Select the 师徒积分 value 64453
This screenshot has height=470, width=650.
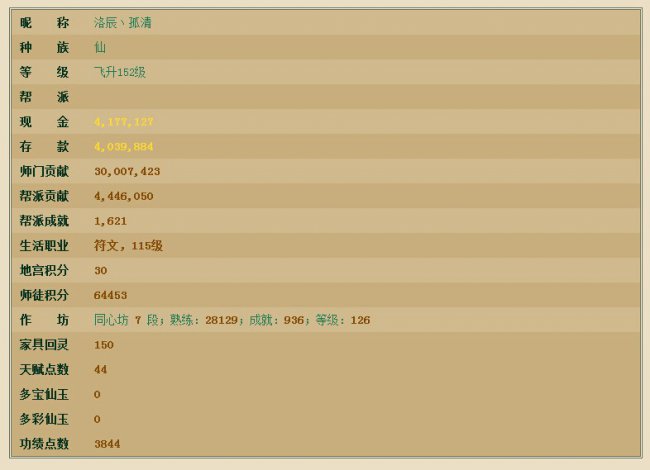(x=110, y=296)
